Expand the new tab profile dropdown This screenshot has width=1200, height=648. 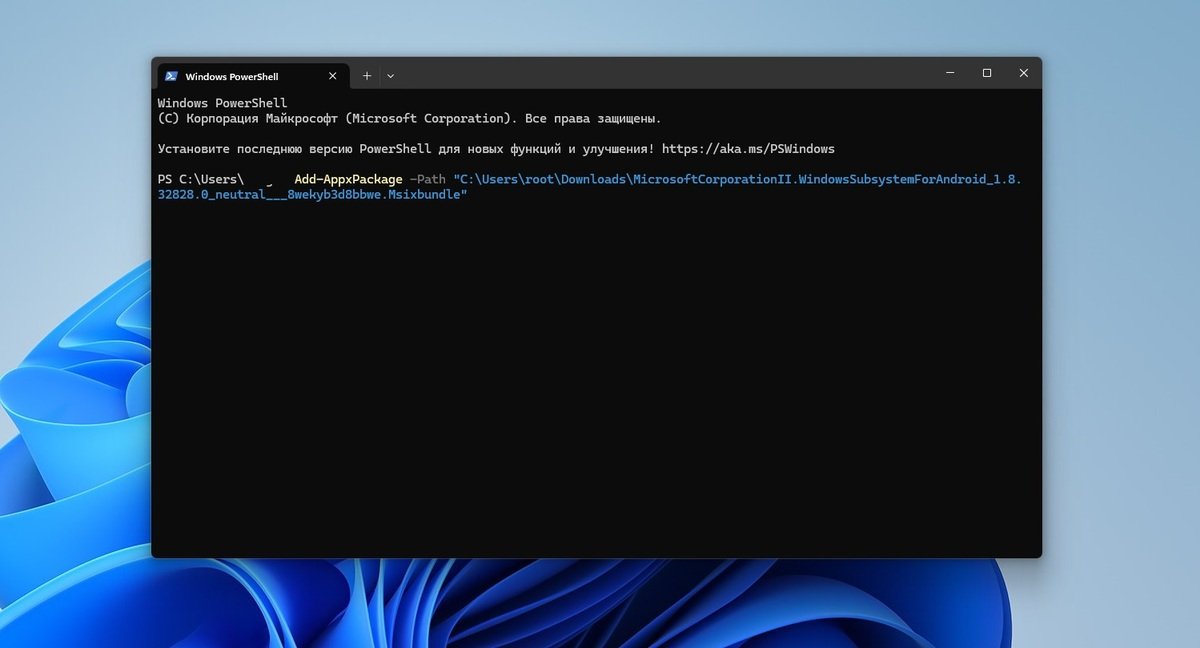coord(390,76)
